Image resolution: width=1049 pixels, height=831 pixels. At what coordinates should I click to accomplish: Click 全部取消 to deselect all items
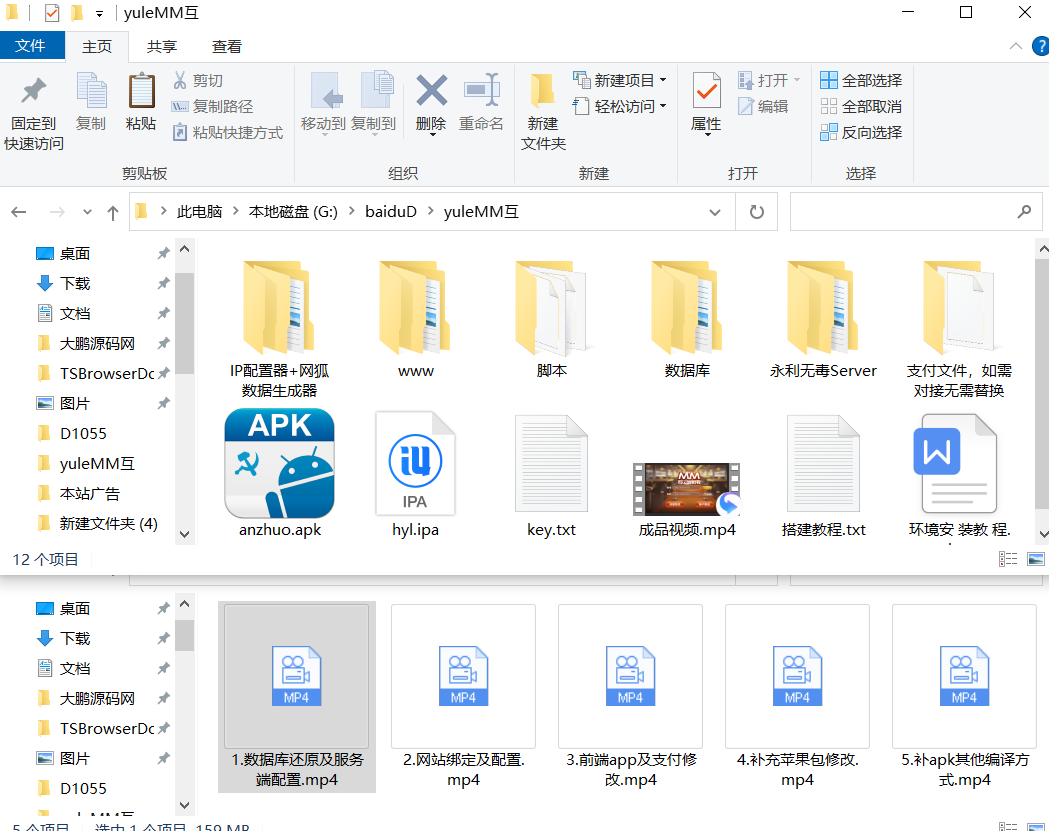pos(858,105)
